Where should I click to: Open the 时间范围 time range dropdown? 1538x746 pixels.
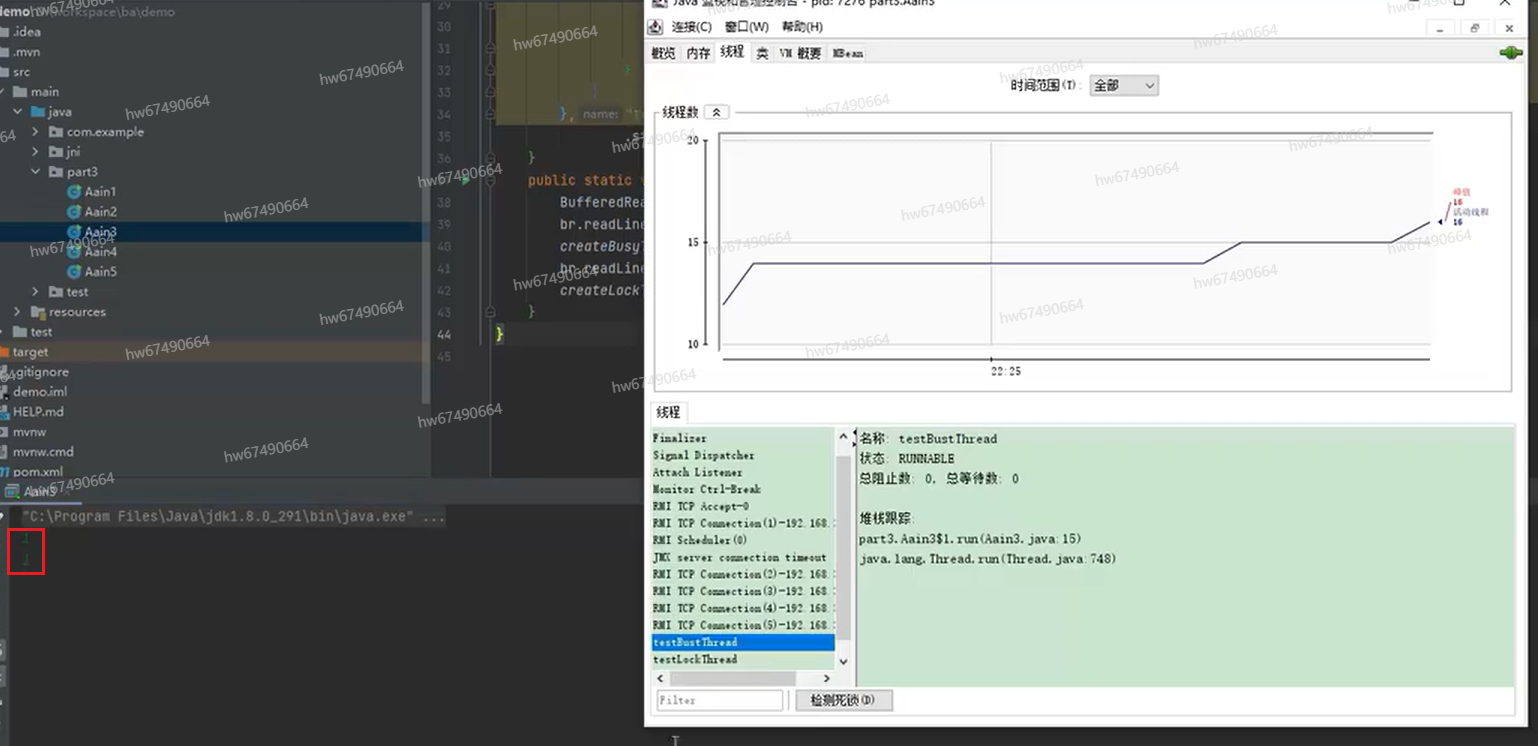1124,86
